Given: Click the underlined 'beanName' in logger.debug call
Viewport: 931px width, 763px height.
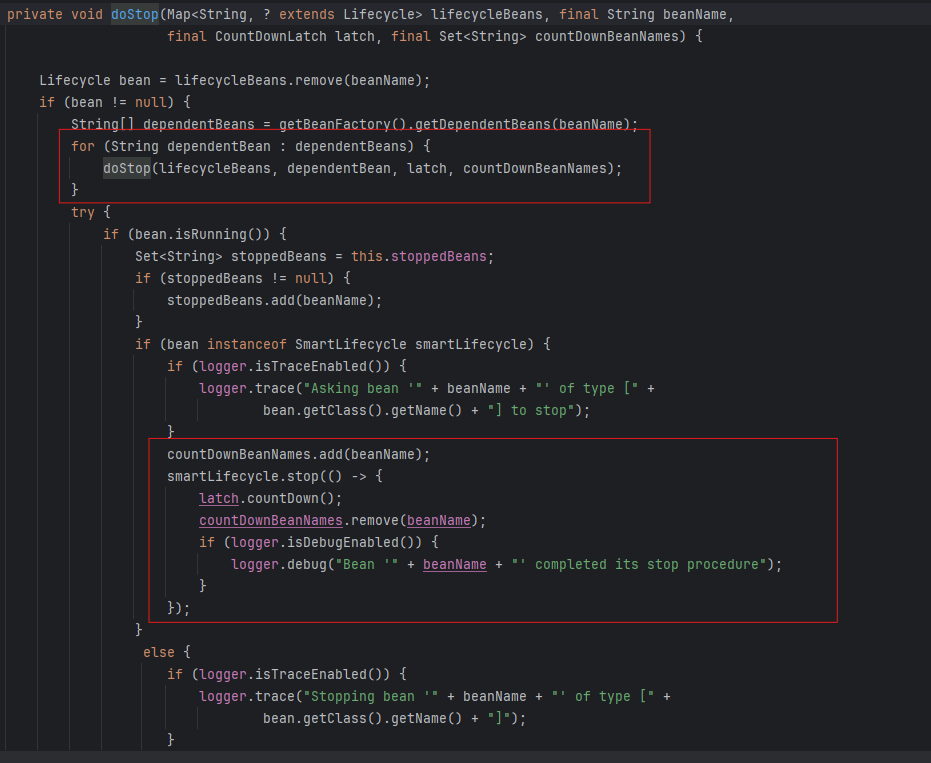Looking at the screenshot, I should (454, 565).
